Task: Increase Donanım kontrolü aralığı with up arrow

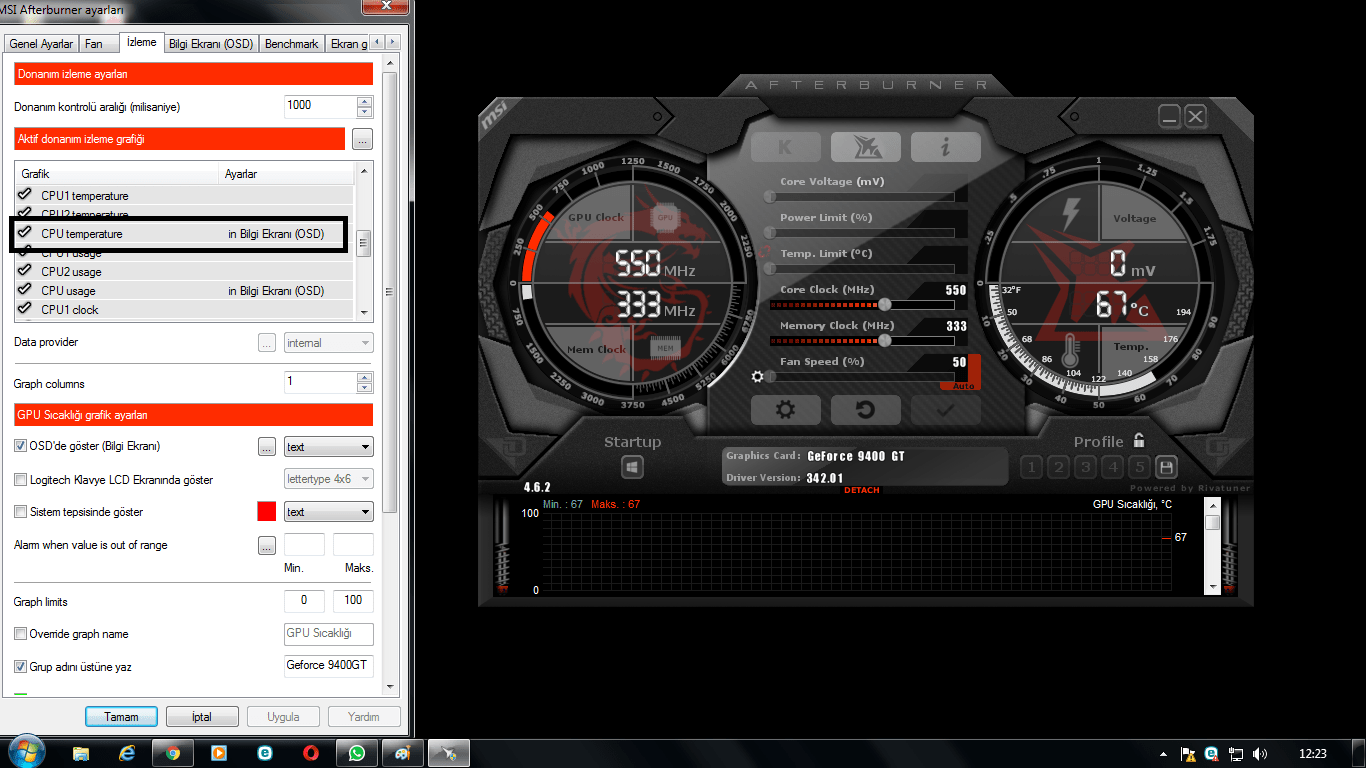Action: pyautogui.click(x=365, y=100)
